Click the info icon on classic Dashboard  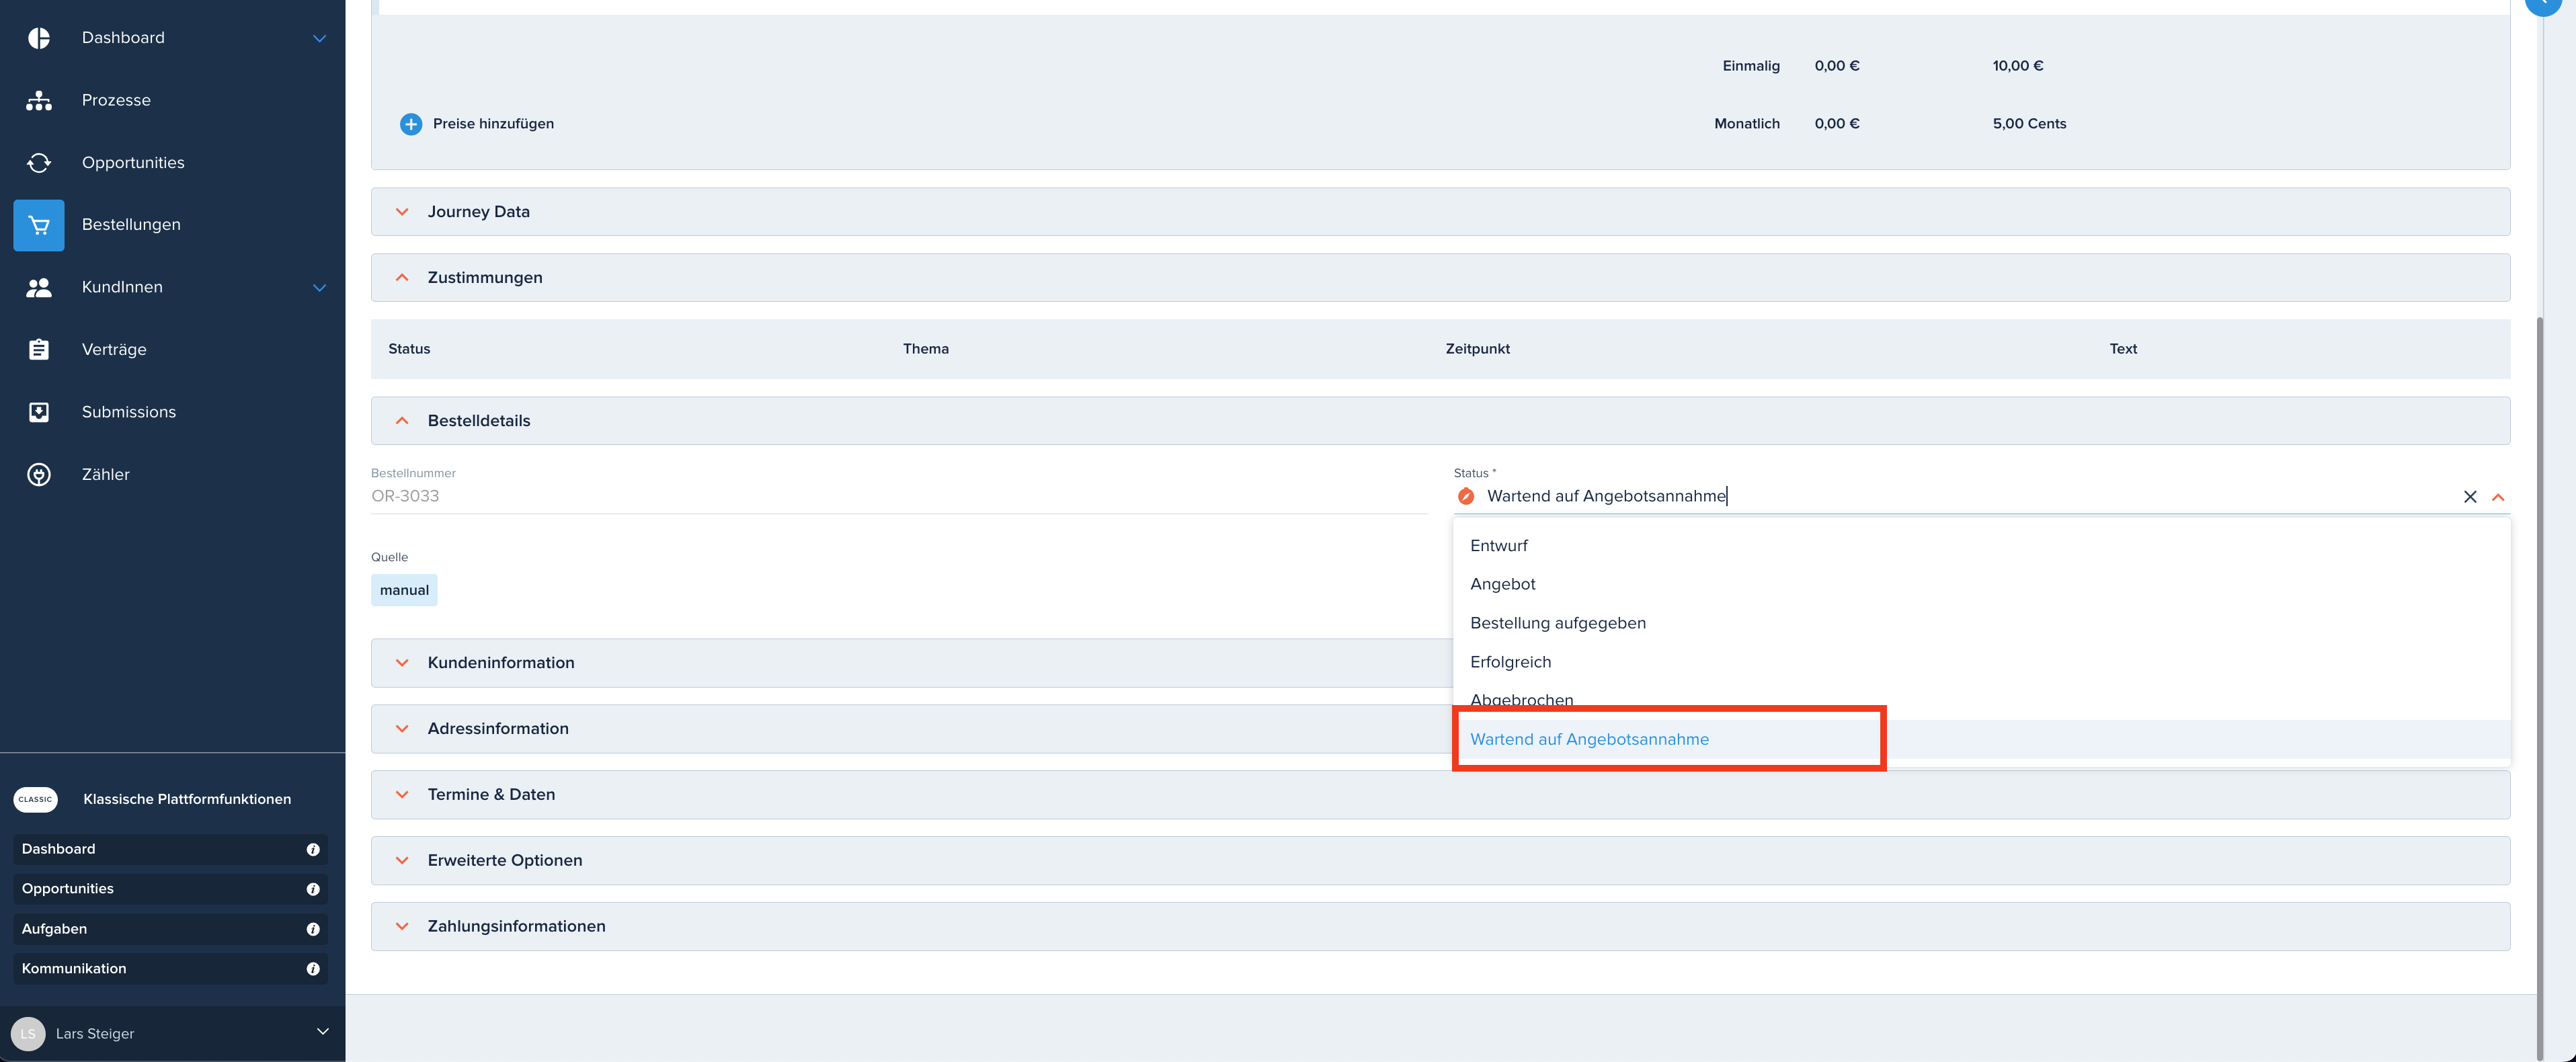tap(313, 849)
